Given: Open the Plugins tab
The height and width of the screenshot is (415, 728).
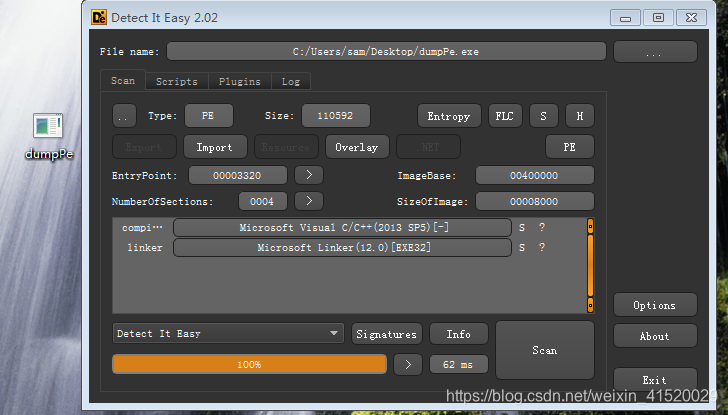Looking at the screenshot, I should pyautogui.click(x=240, y=82).
